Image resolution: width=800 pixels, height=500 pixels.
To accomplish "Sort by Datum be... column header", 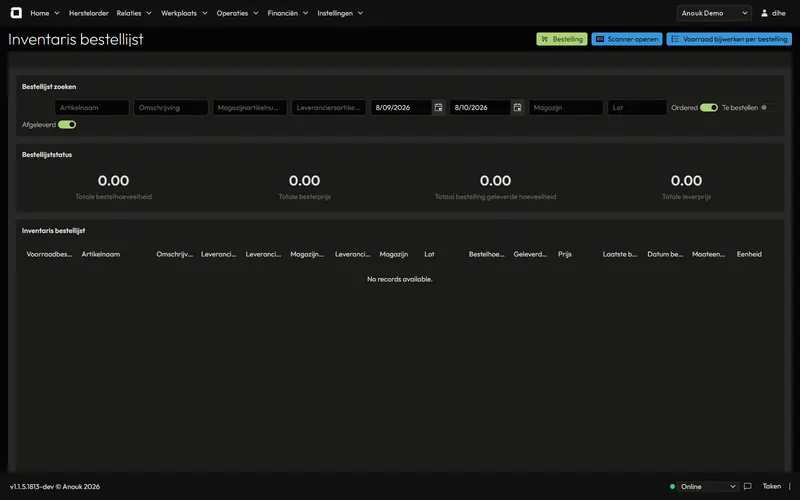I will 665,254.
